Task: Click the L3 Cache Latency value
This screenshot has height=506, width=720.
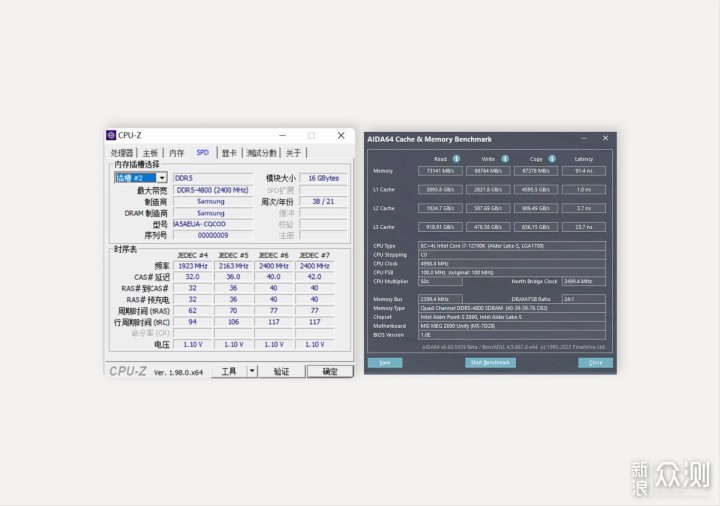Action: [x=584, y=227]
